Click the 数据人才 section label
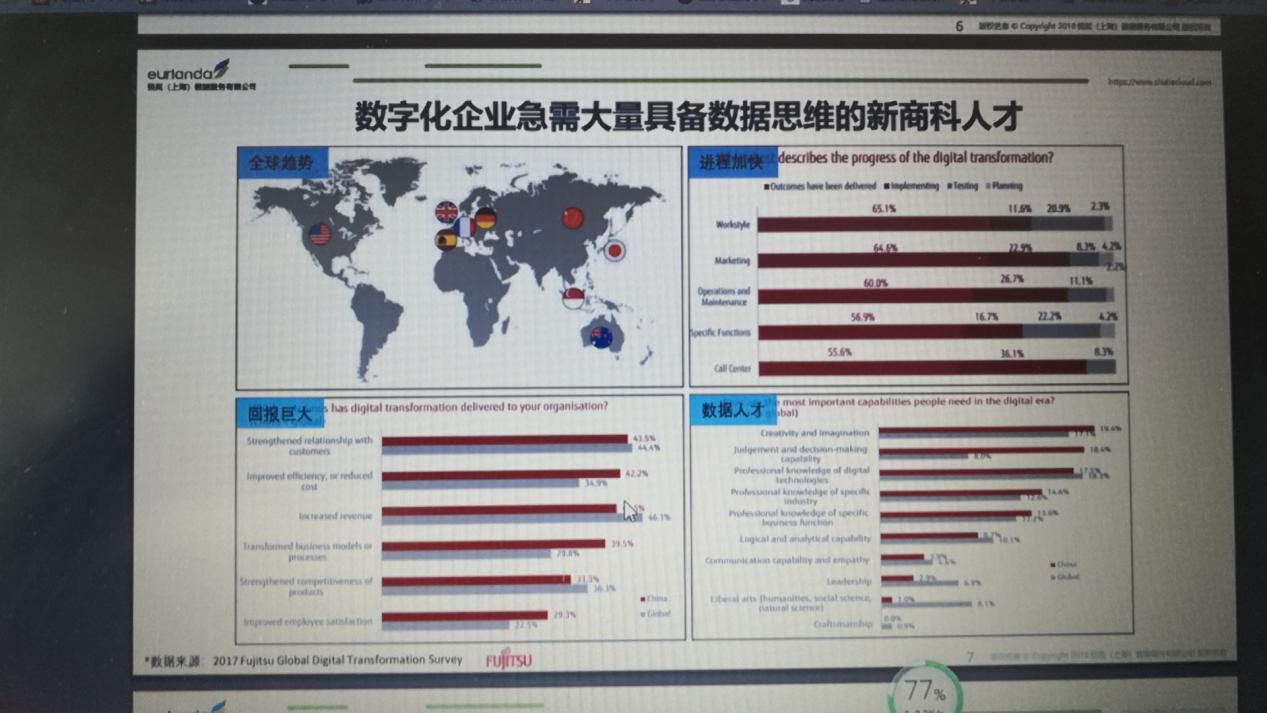 point(732,410)
